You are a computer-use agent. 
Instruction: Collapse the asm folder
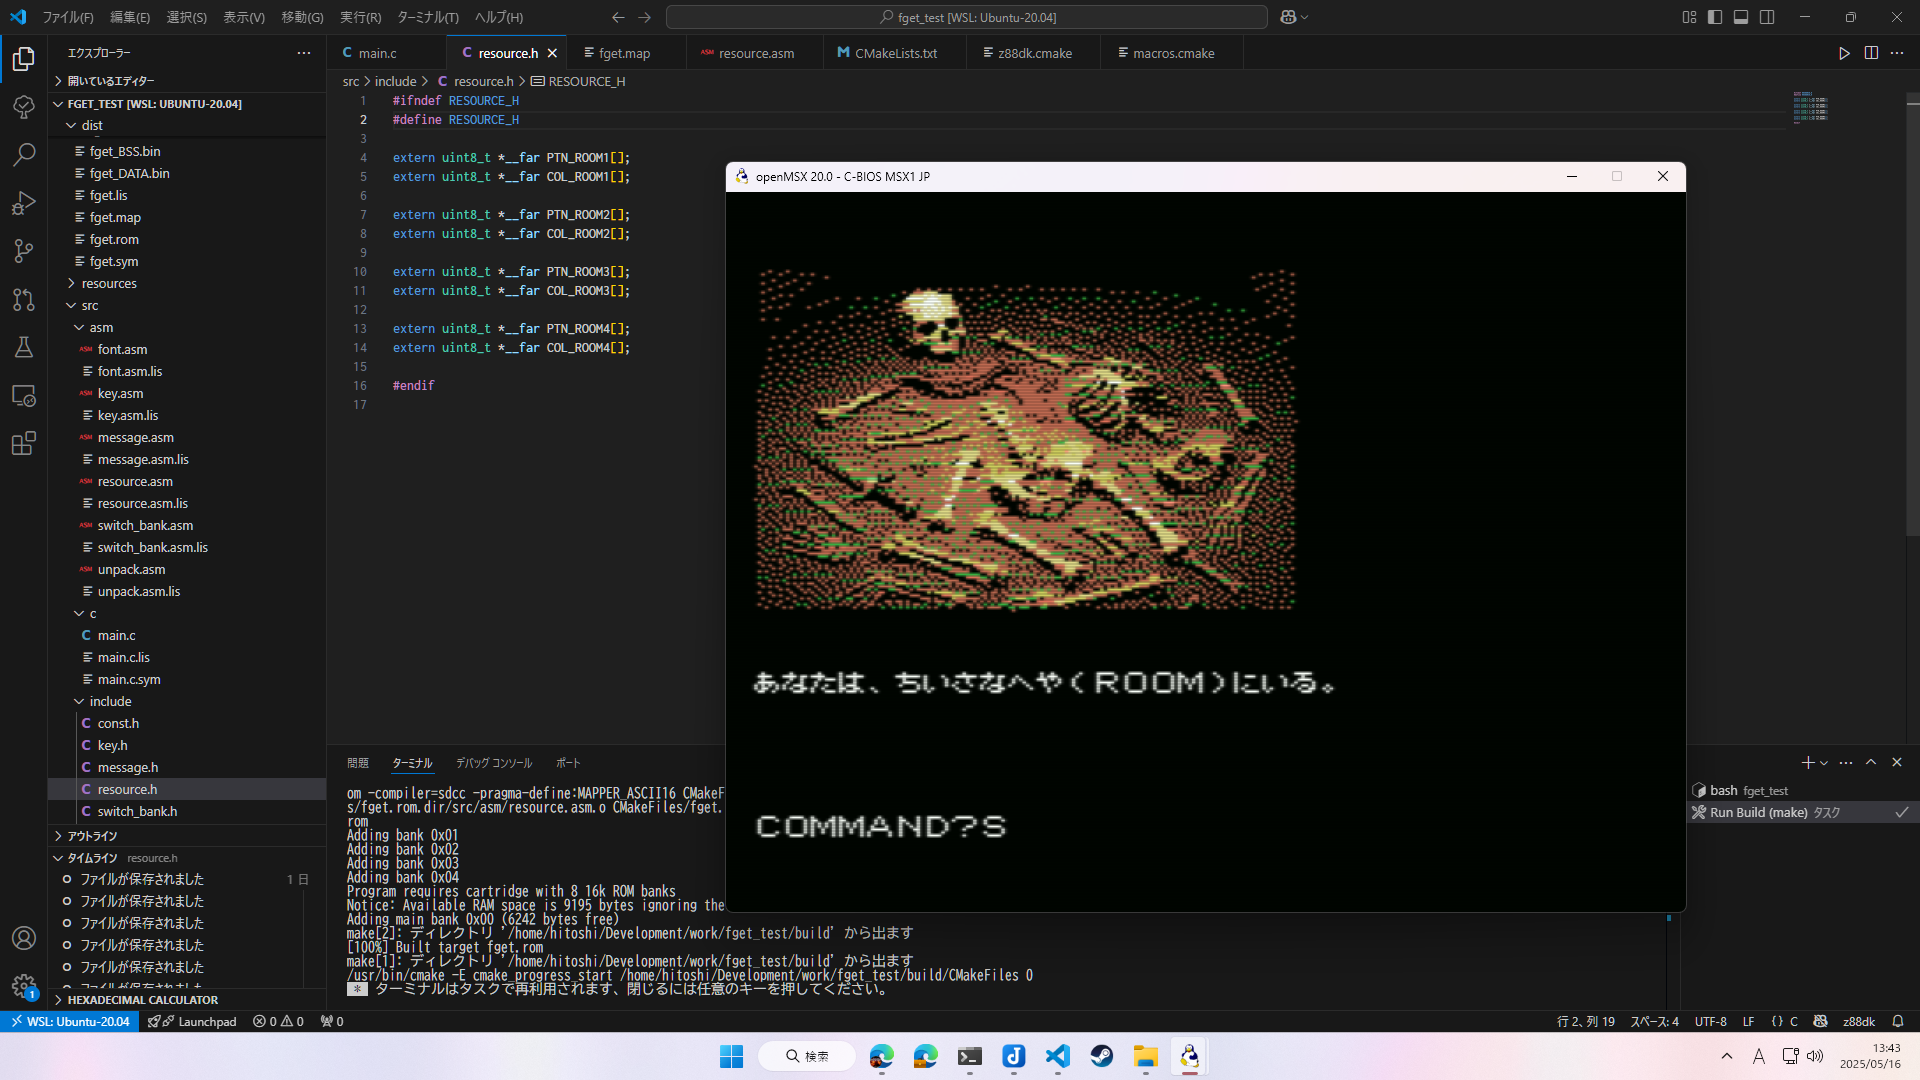point(100,327)
